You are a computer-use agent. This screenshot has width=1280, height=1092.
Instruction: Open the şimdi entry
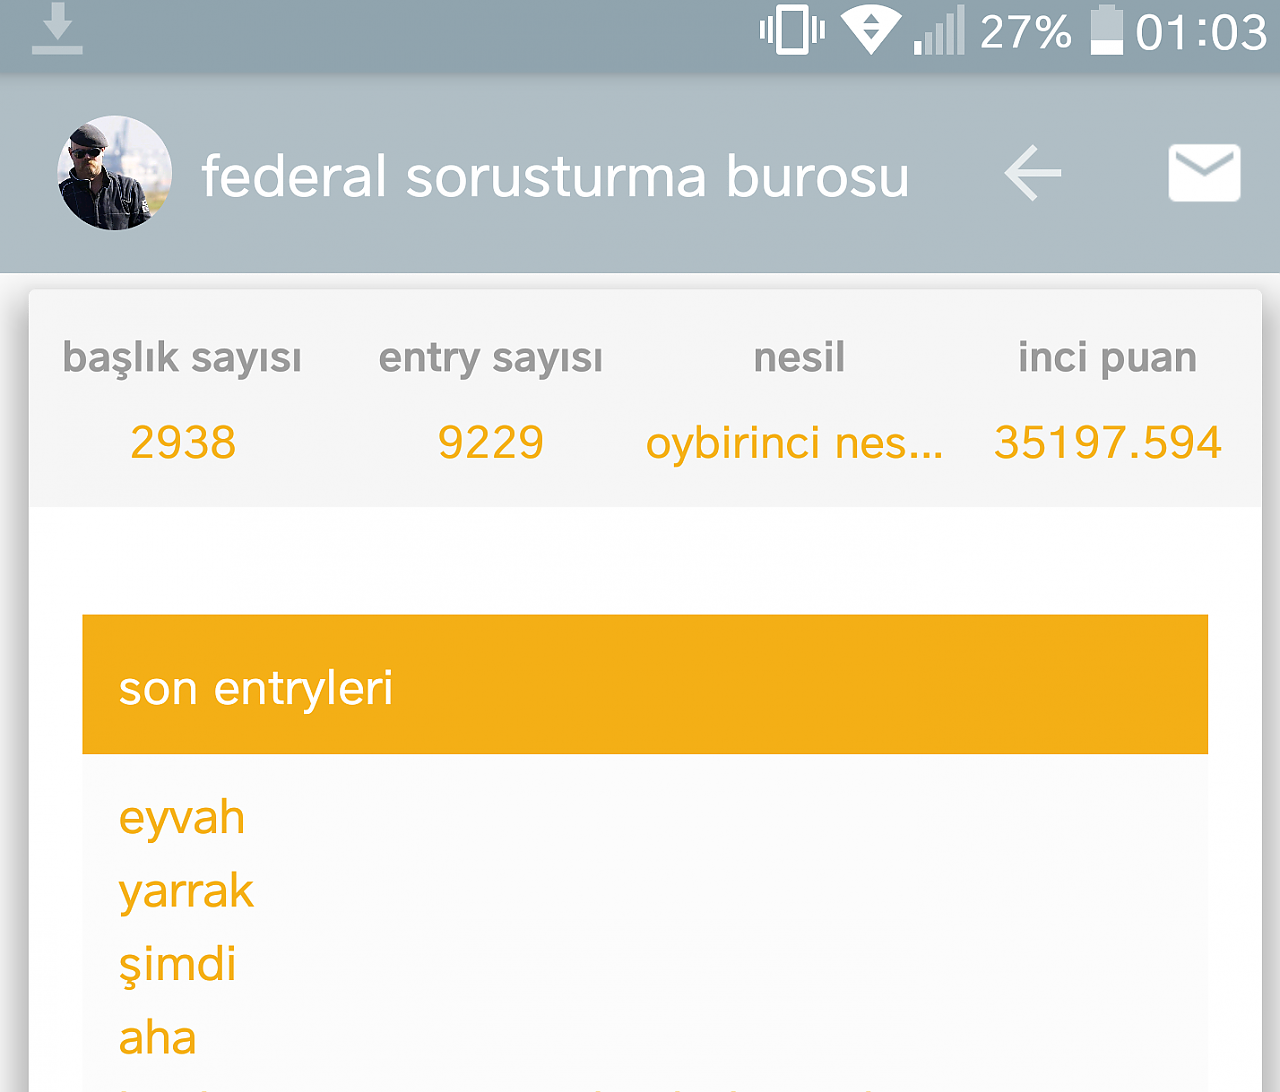pos(177,965)
